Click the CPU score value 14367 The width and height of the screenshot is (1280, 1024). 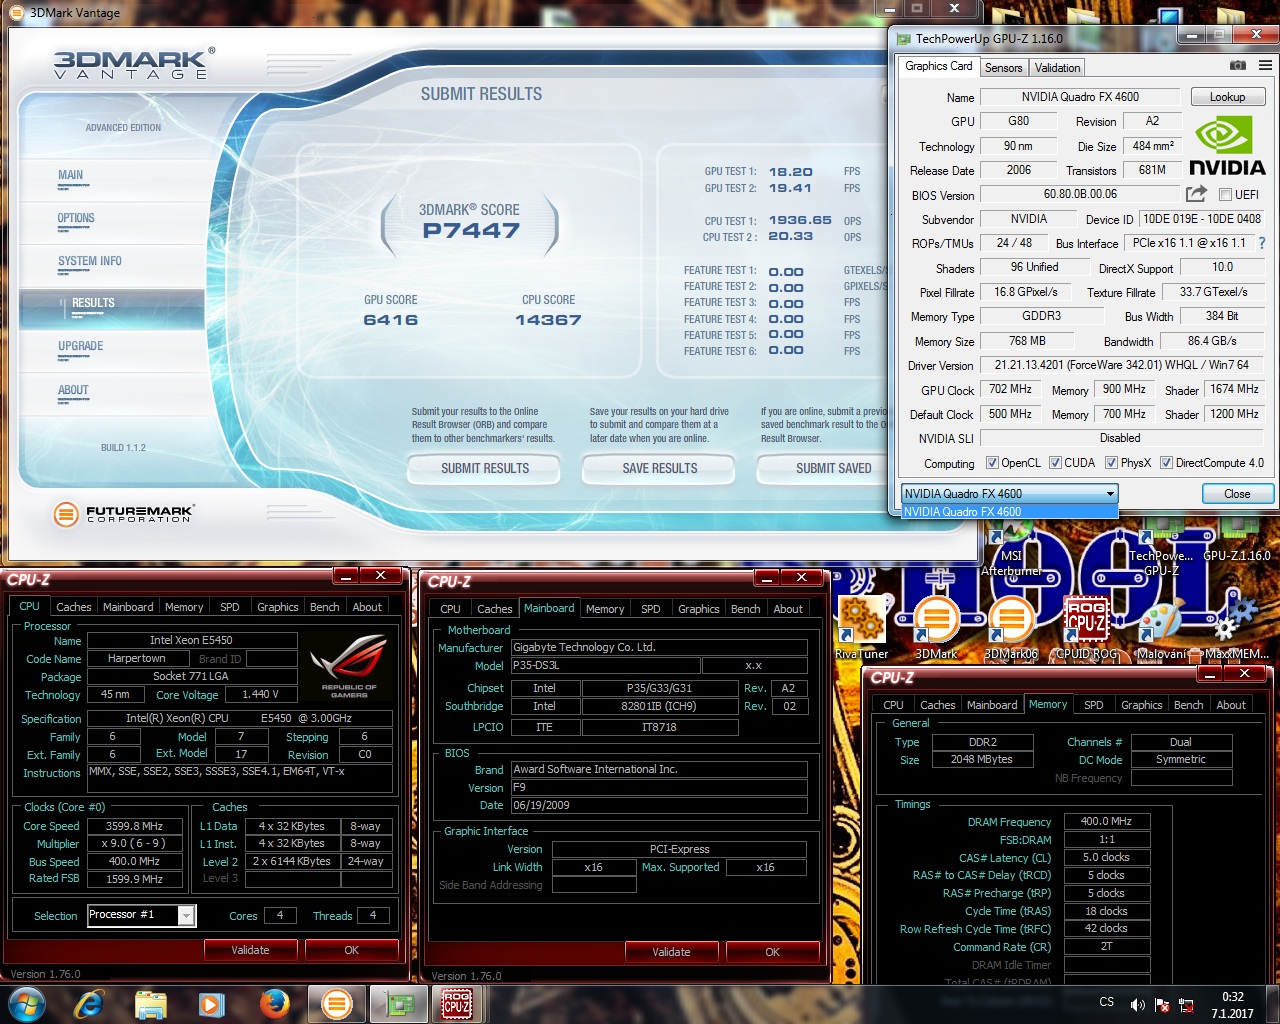(548, 320)
